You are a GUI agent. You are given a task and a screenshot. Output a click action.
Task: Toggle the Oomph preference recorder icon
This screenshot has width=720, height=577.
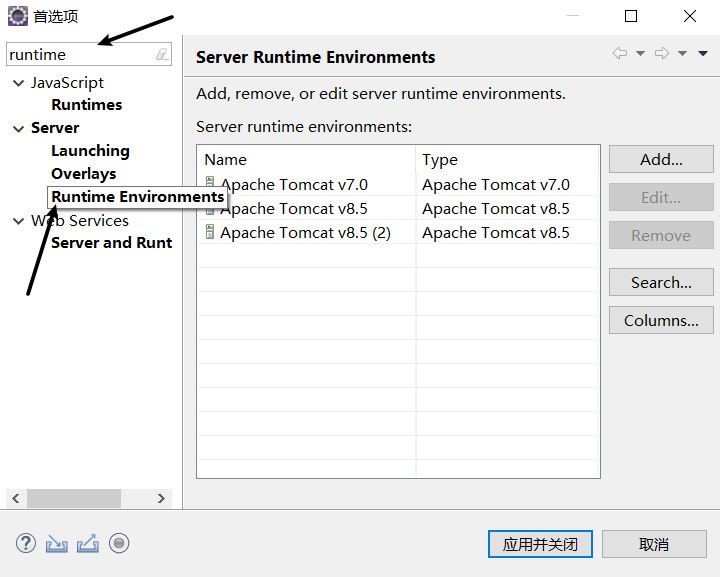click(119, 543)
